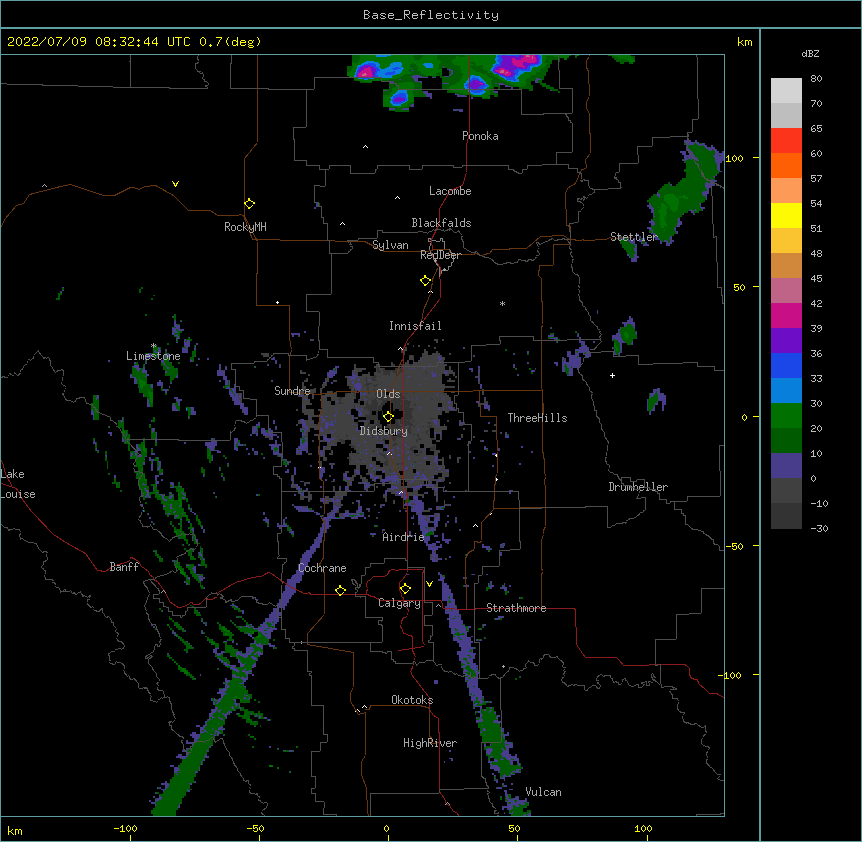Click the ThreeHills label
This screenshot has height=842, width=862.
pos(537,418)
